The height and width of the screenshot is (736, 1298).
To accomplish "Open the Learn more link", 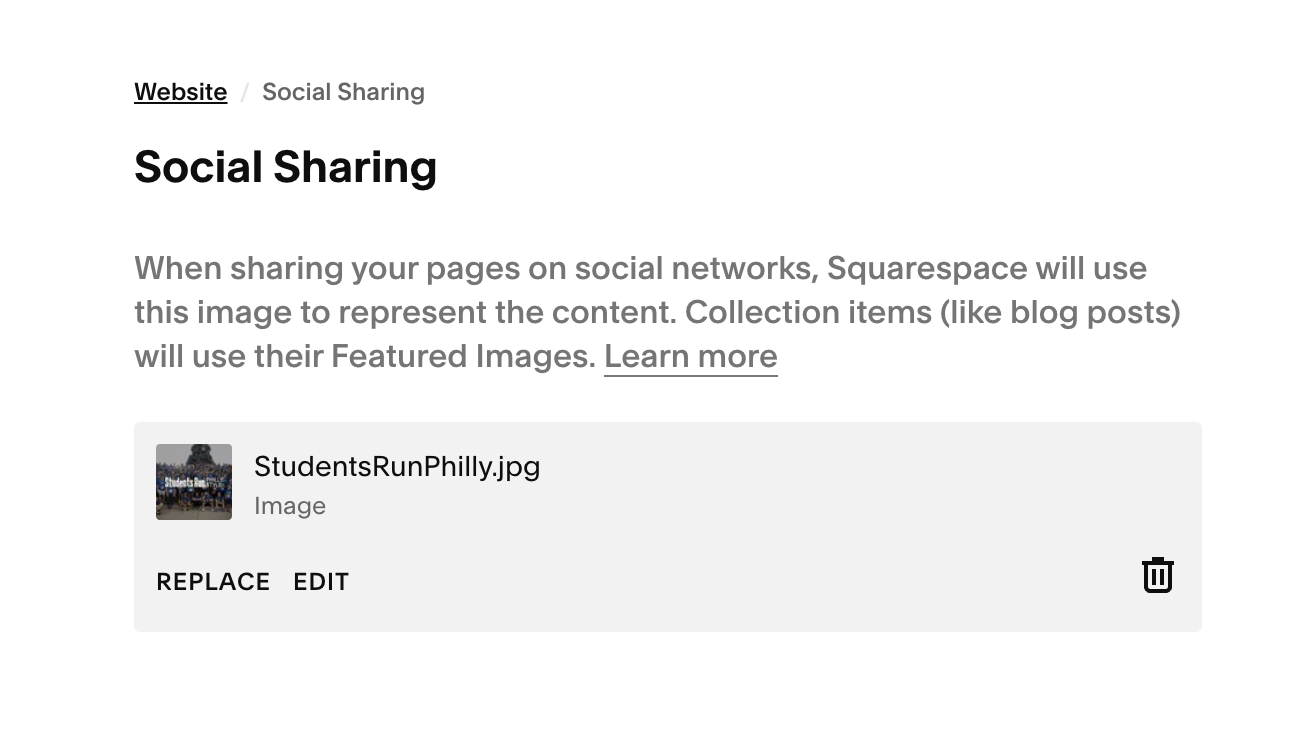I will point(691,356).
